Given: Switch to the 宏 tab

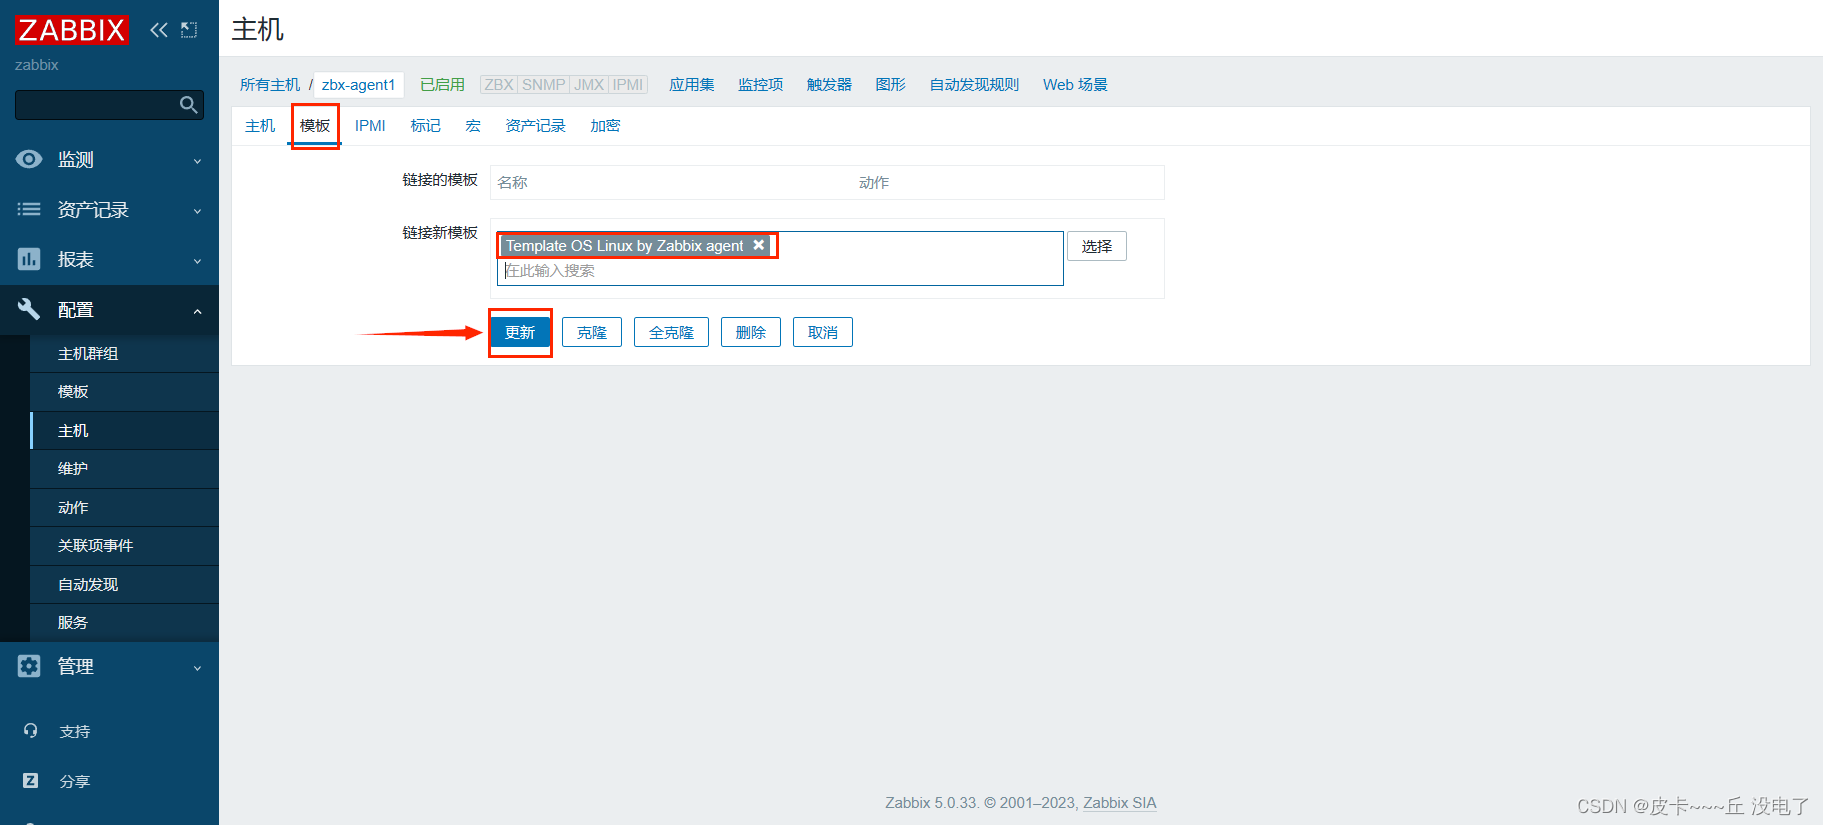Looking at the screenshot, I should [x=473, y=125].
